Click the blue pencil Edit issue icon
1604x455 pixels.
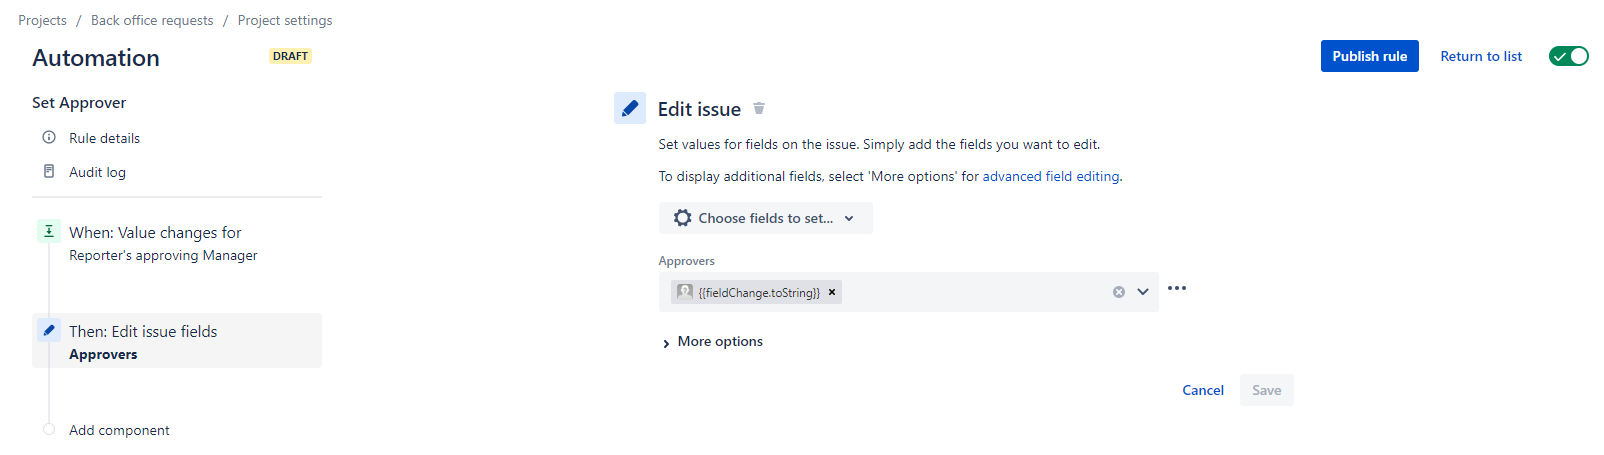tap(630, 108)
